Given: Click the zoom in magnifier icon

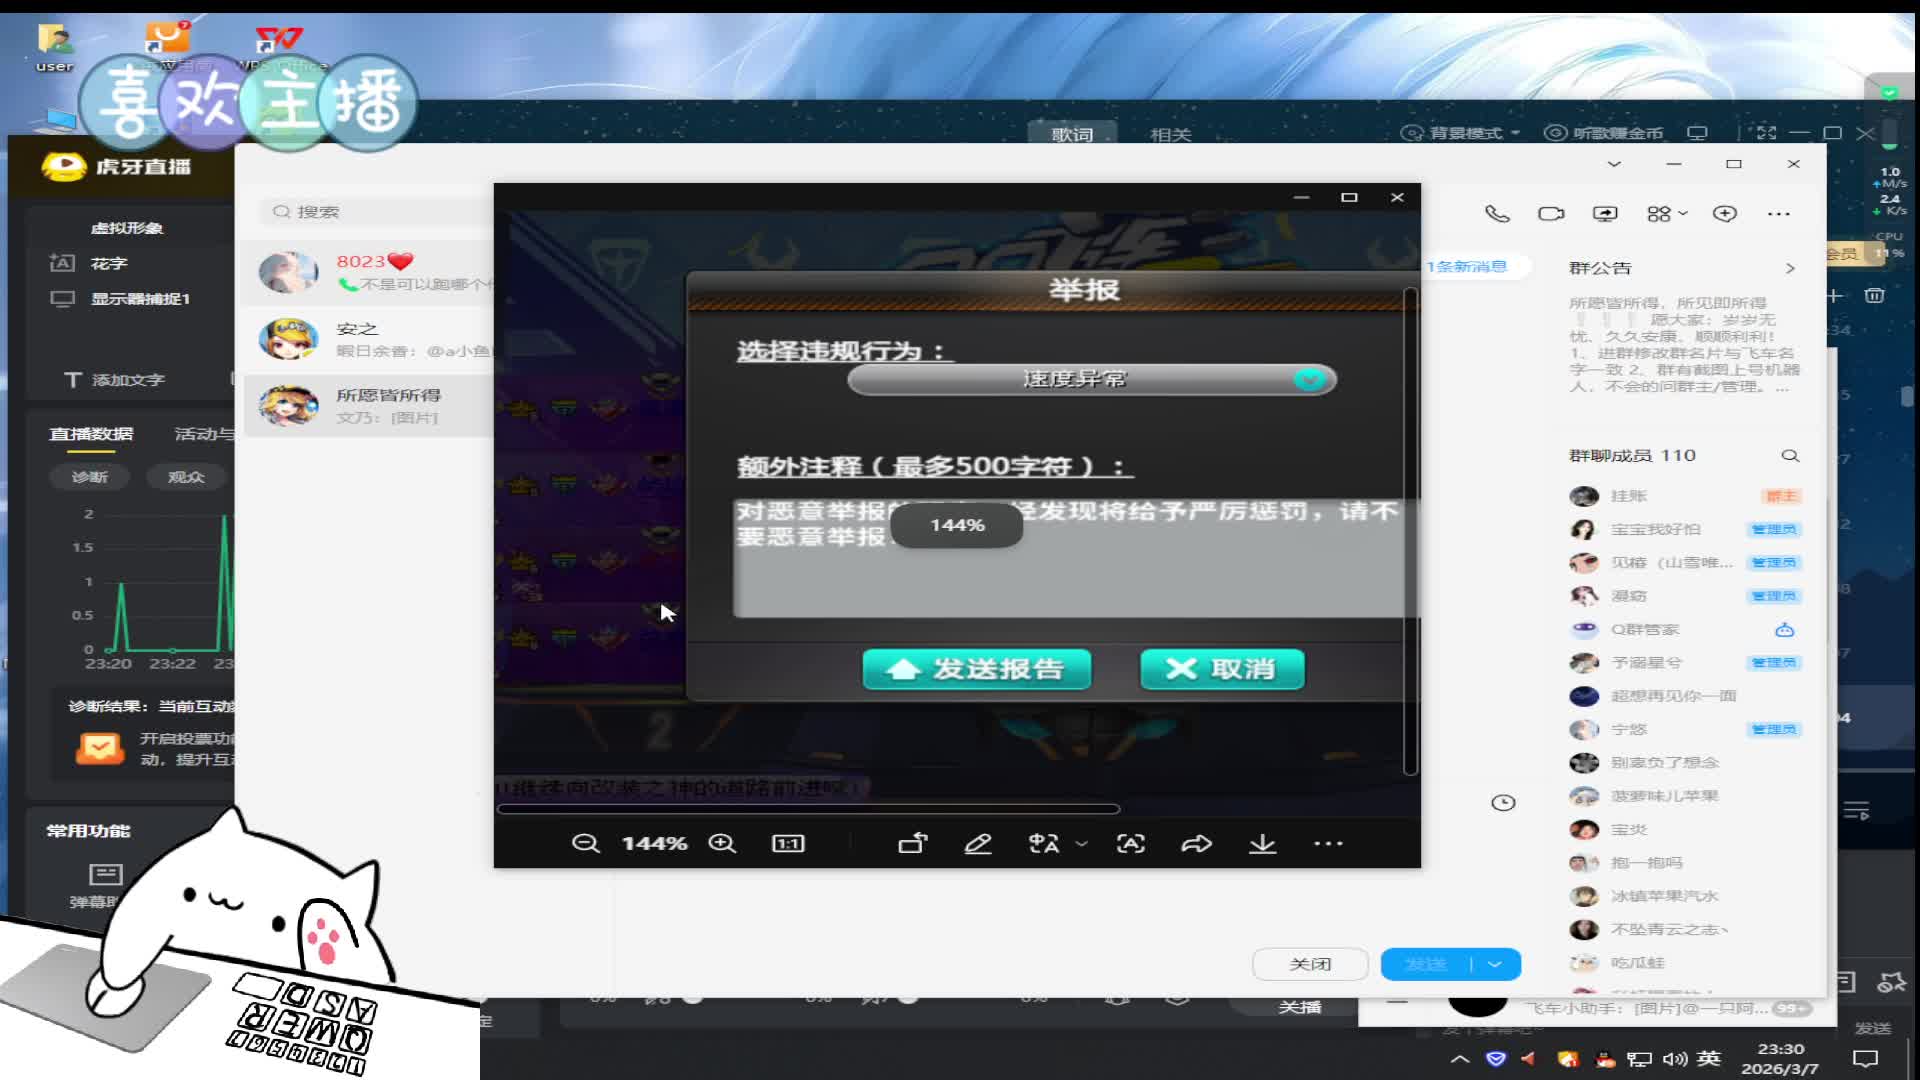Looking at the screenshot, I should [722, 844].
